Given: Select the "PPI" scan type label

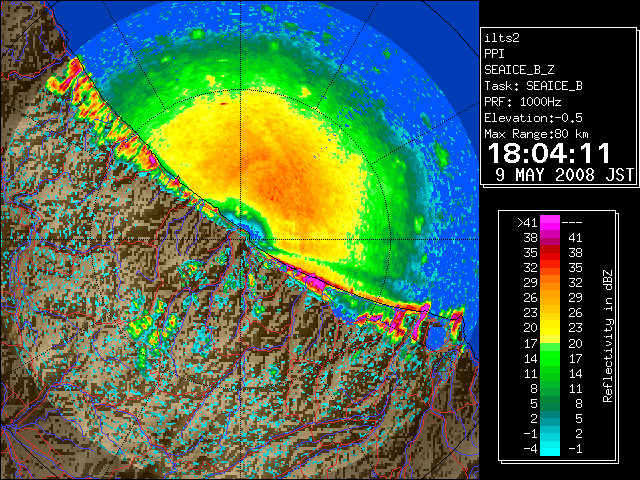Looking at the screenshot, I should (x=494, y=54).
